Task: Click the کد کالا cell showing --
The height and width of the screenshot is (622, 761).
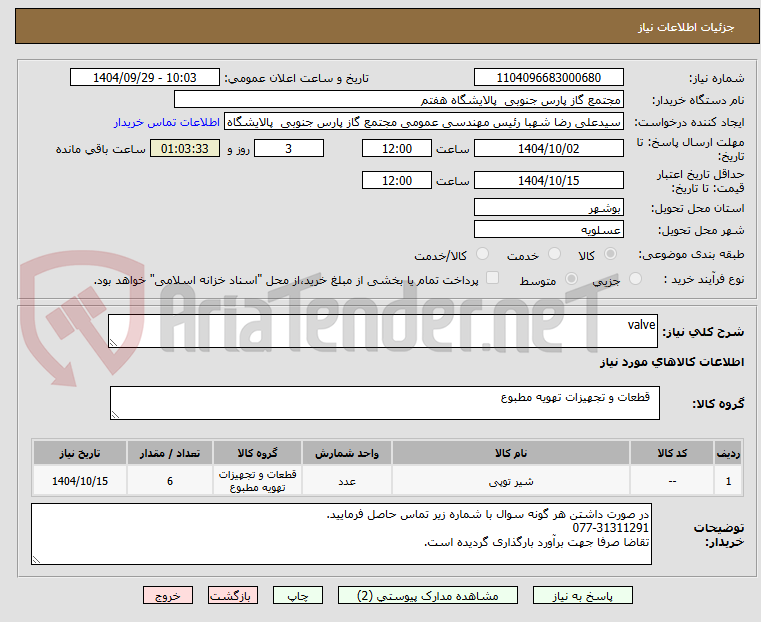Action: (672, 481)
